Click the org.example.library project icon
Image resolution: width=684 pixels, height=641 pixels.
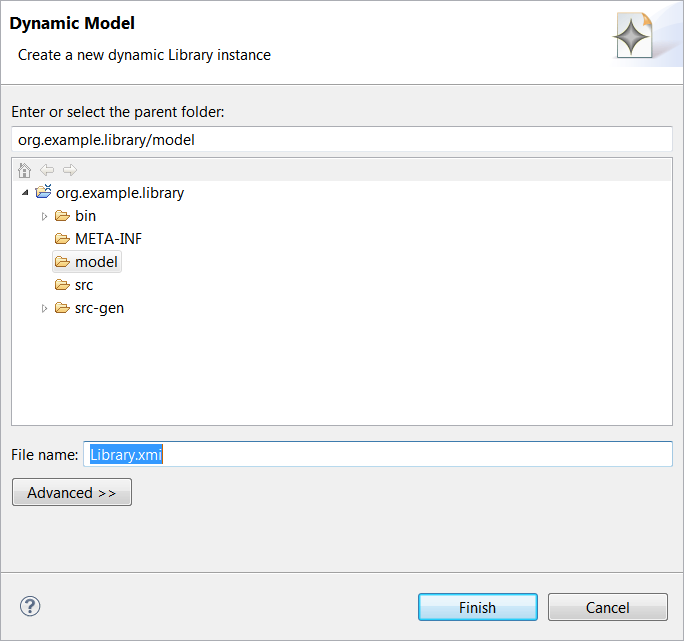(43, 193)
